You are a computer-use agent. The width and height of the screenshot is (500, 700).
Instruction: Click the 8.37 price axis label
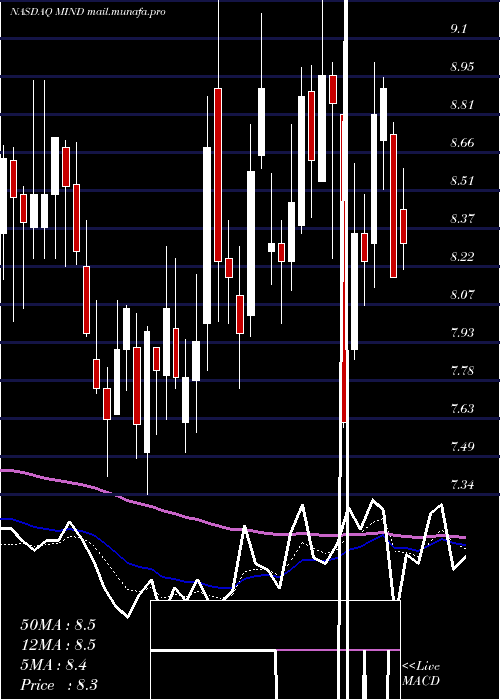click(x=462, y=219)
